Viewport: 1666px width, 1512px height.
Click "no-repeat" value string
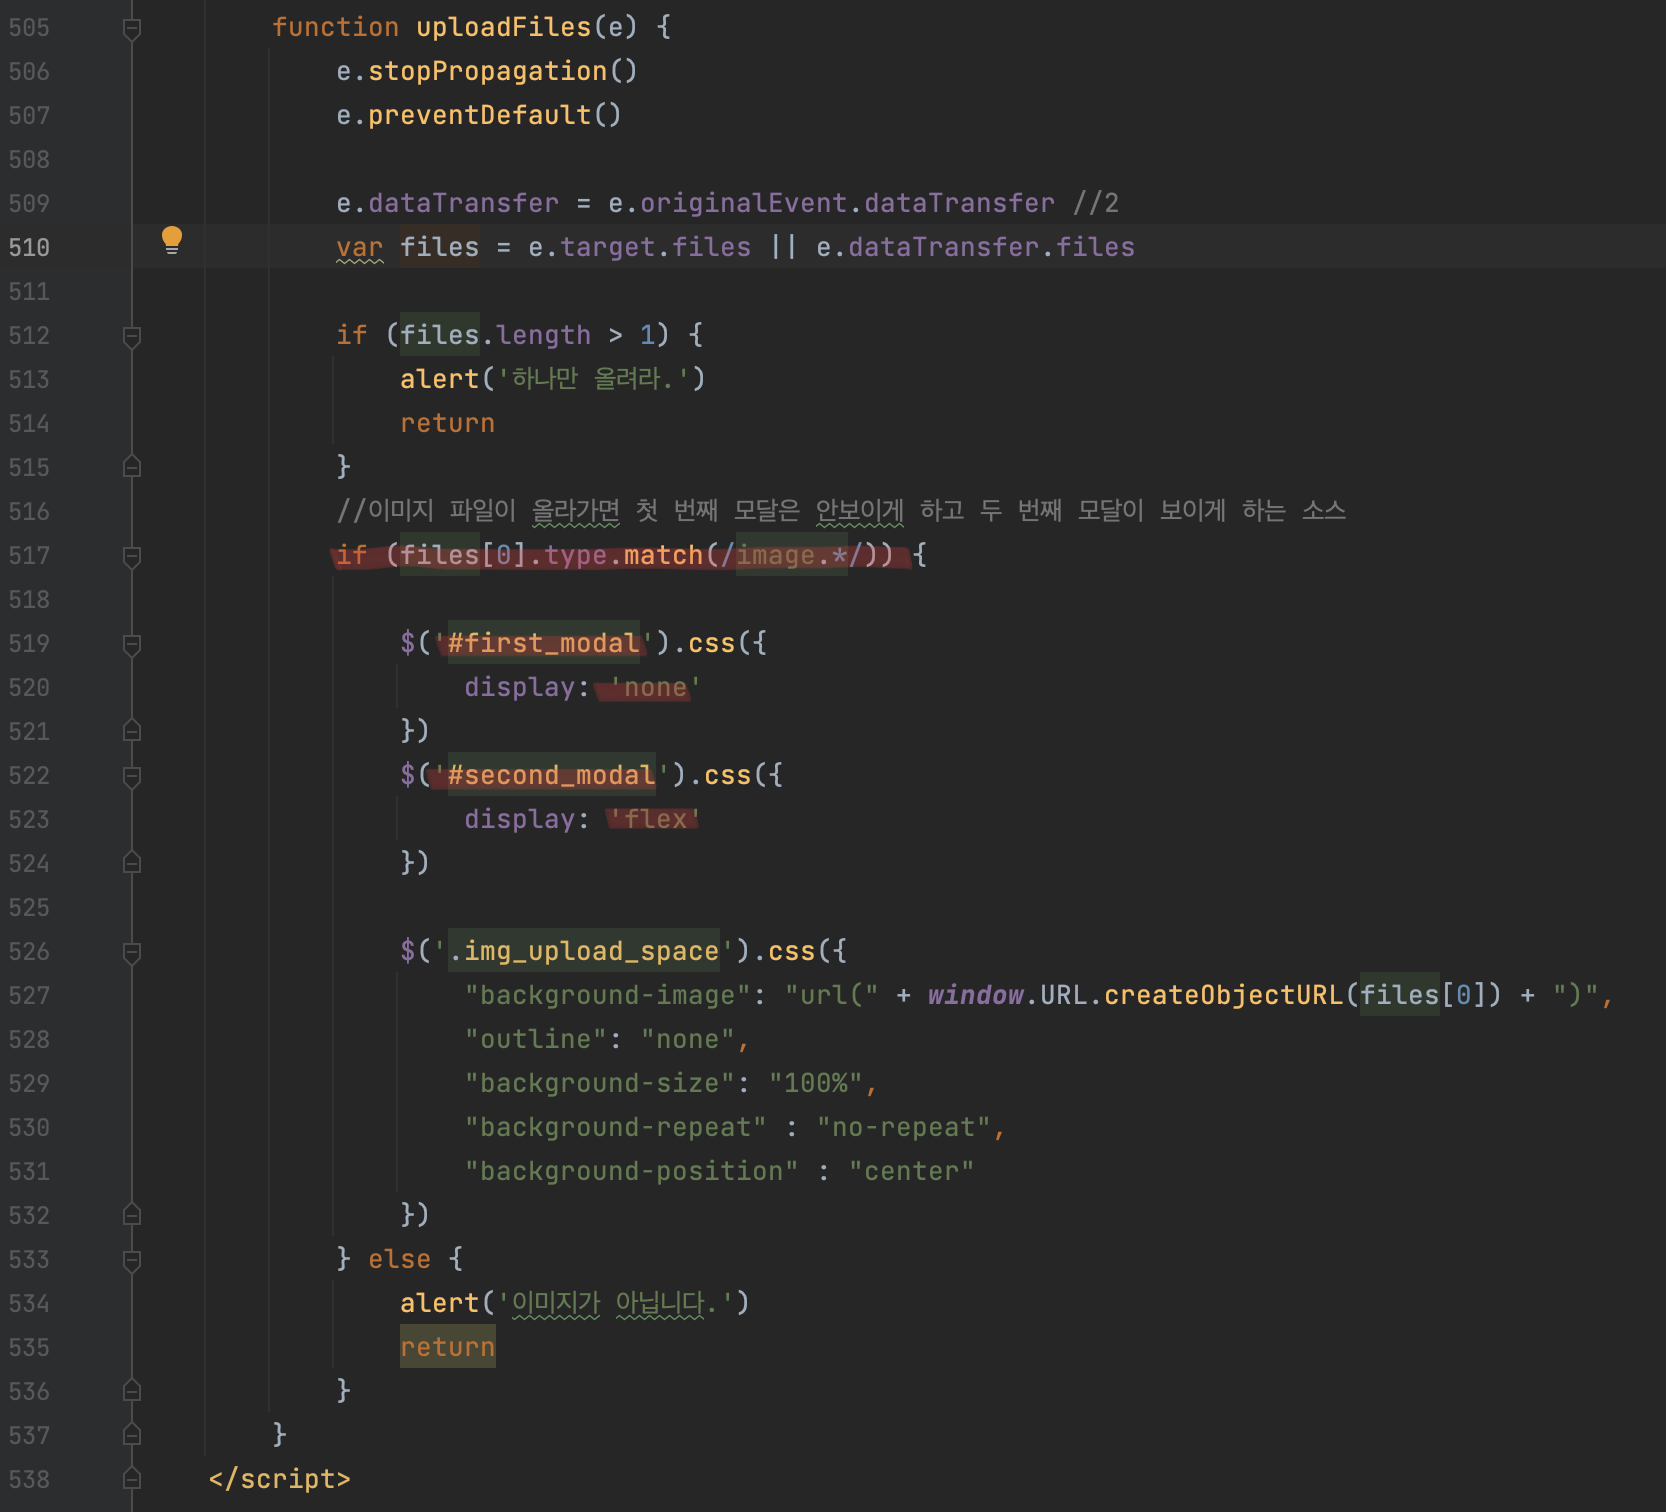pyautogui.click(x=904, y=1127)
